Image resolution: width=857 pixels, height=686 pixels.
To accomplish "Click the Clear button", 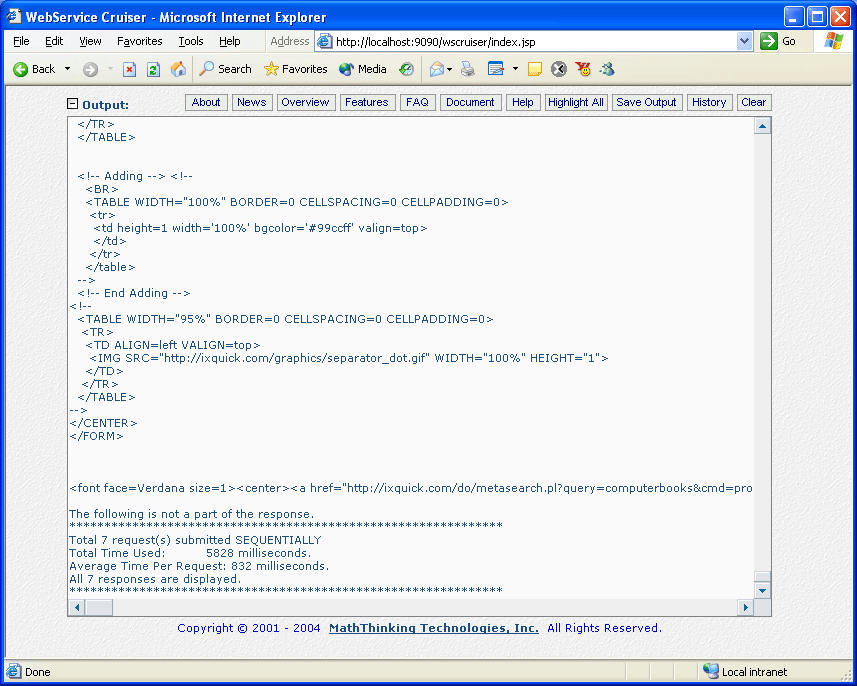I will click(753, 102).
